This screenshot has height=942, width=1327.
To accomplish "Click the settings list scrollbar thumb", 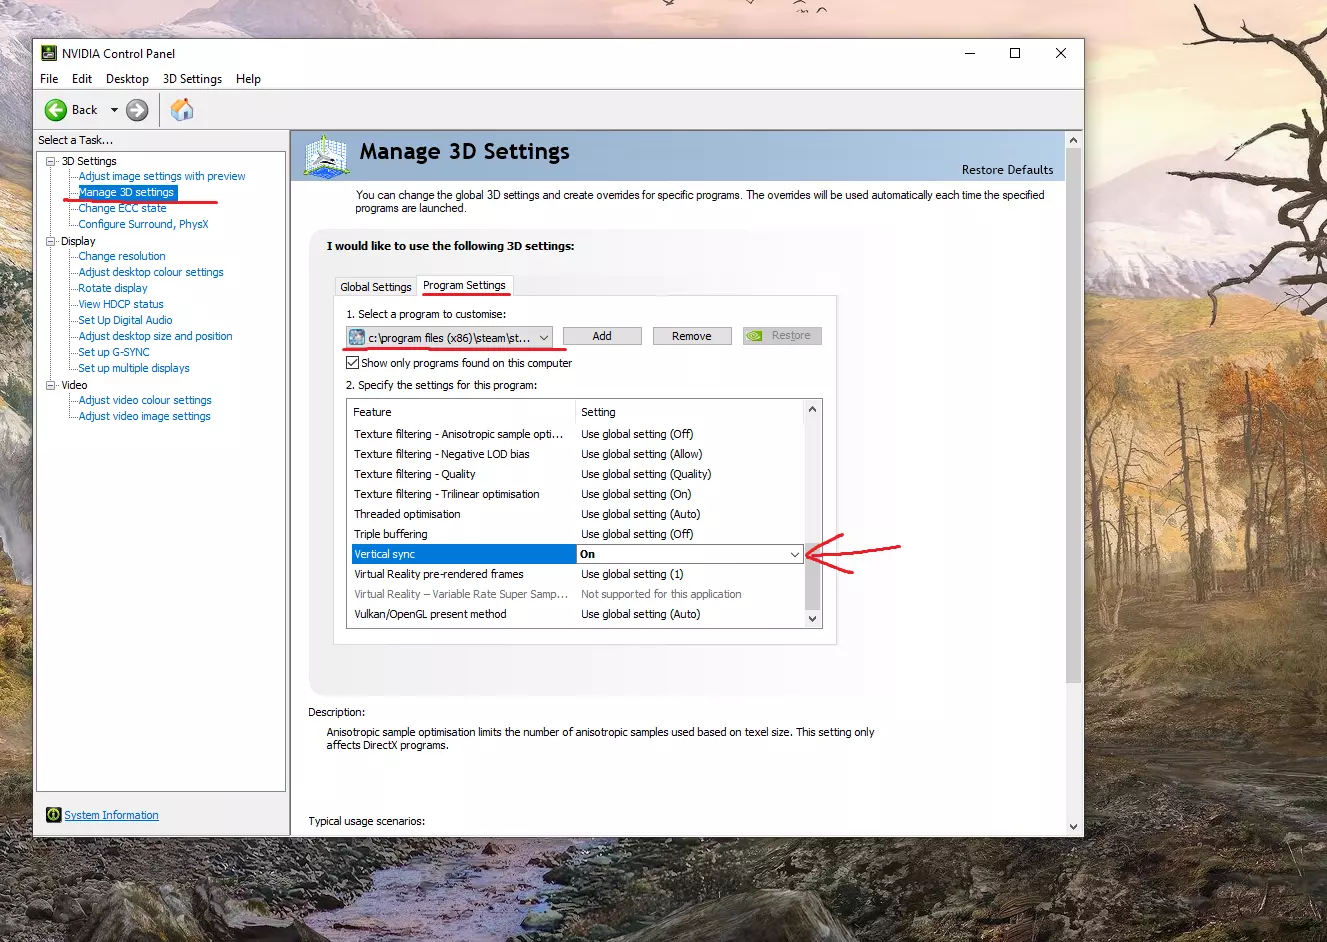I will tap(812, 575).
